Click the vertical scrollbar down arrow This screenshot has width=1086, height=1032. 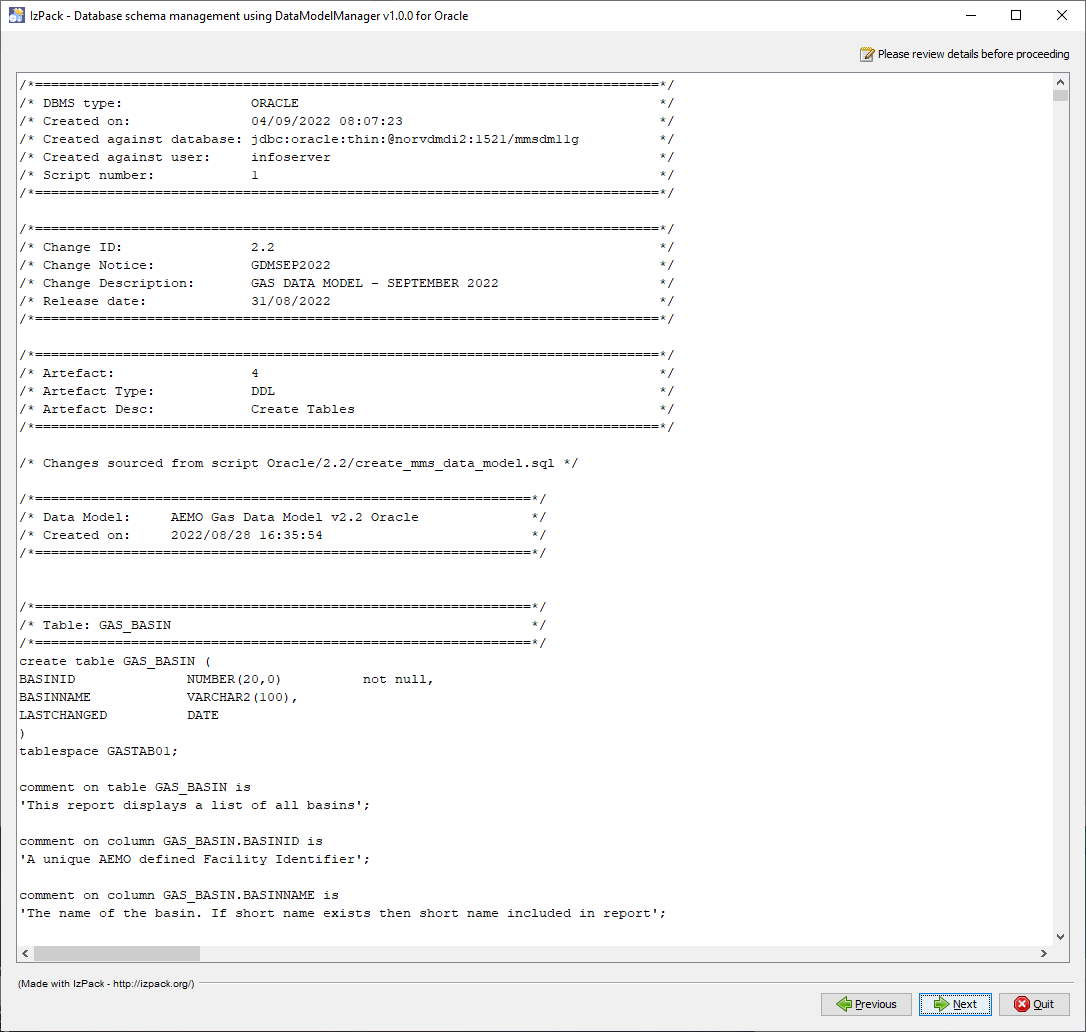tap(1061, 937)
